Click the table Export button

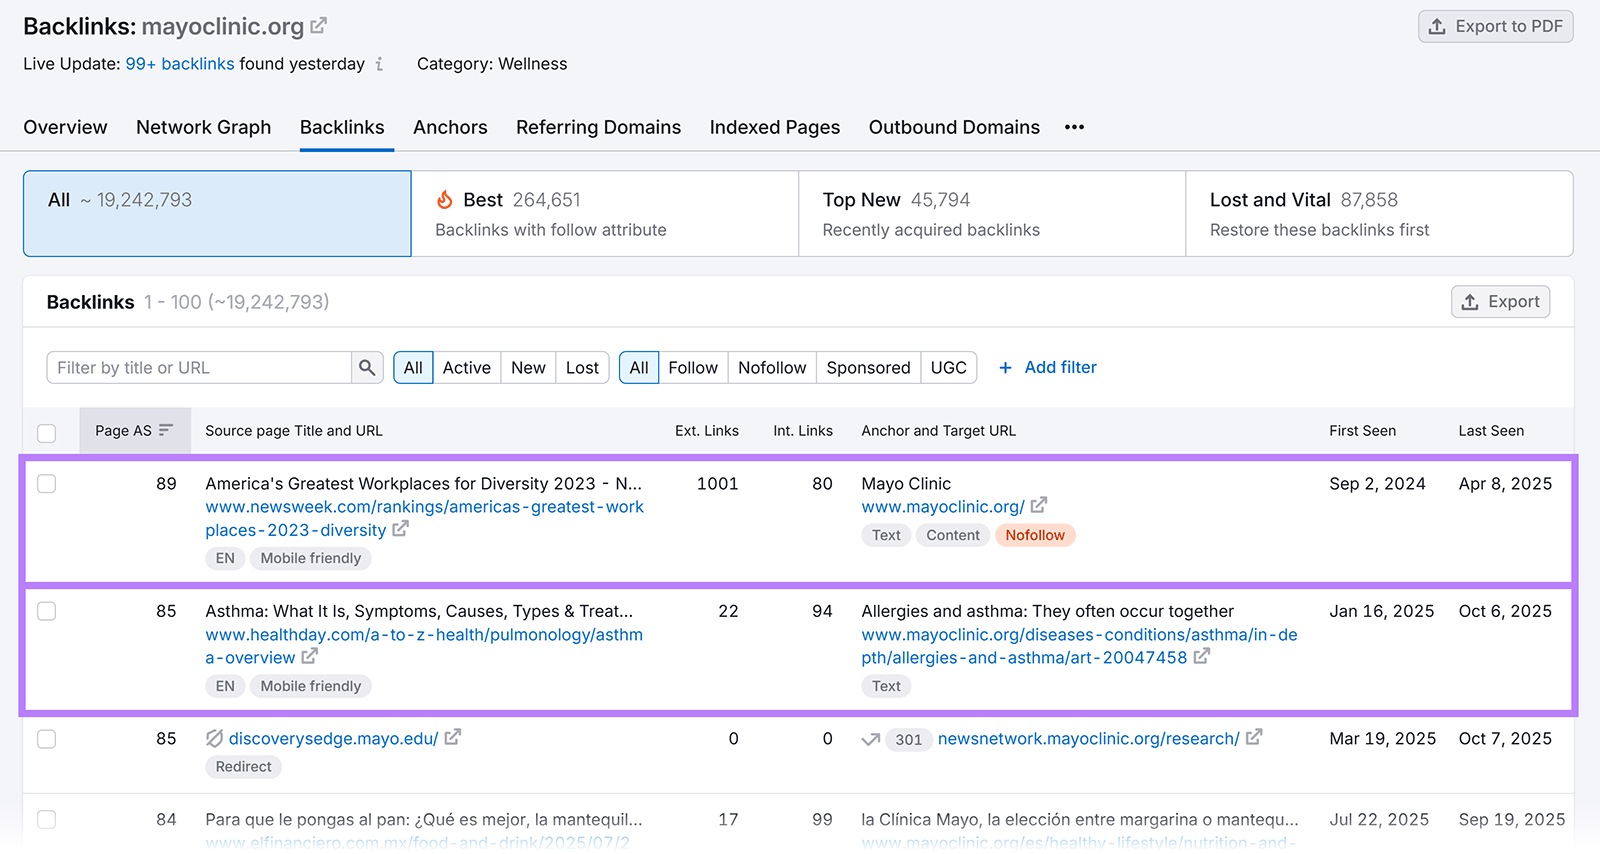click(x=1500, y=302)
